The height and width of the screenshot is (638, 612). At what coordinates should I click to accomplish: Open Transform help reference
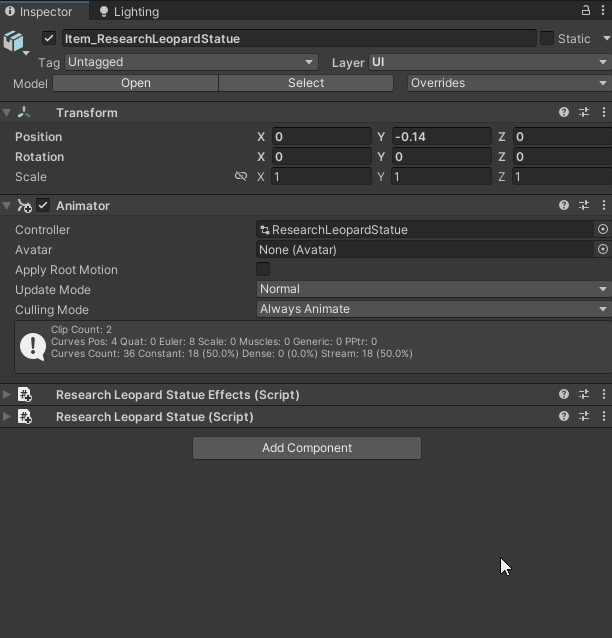click(564, 112)
